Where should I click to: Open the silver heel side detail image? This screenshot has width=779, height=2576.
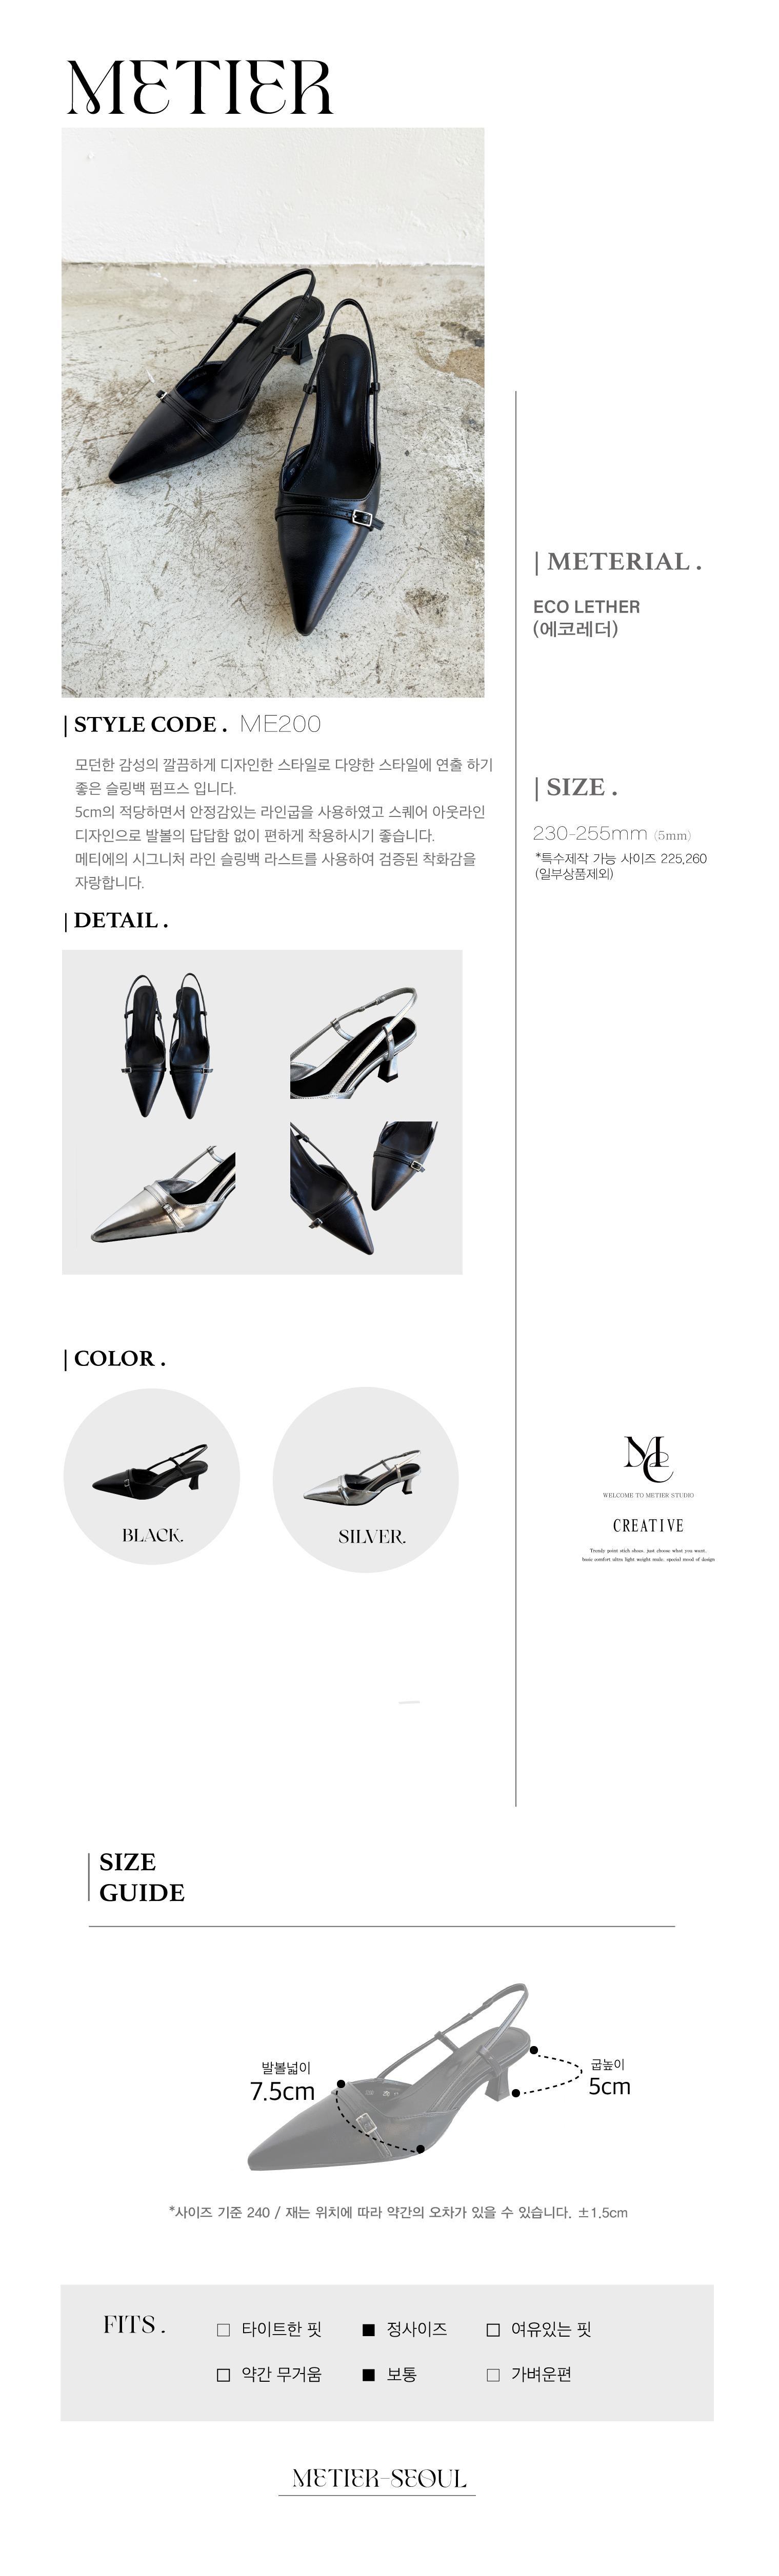coord(354,1044)
